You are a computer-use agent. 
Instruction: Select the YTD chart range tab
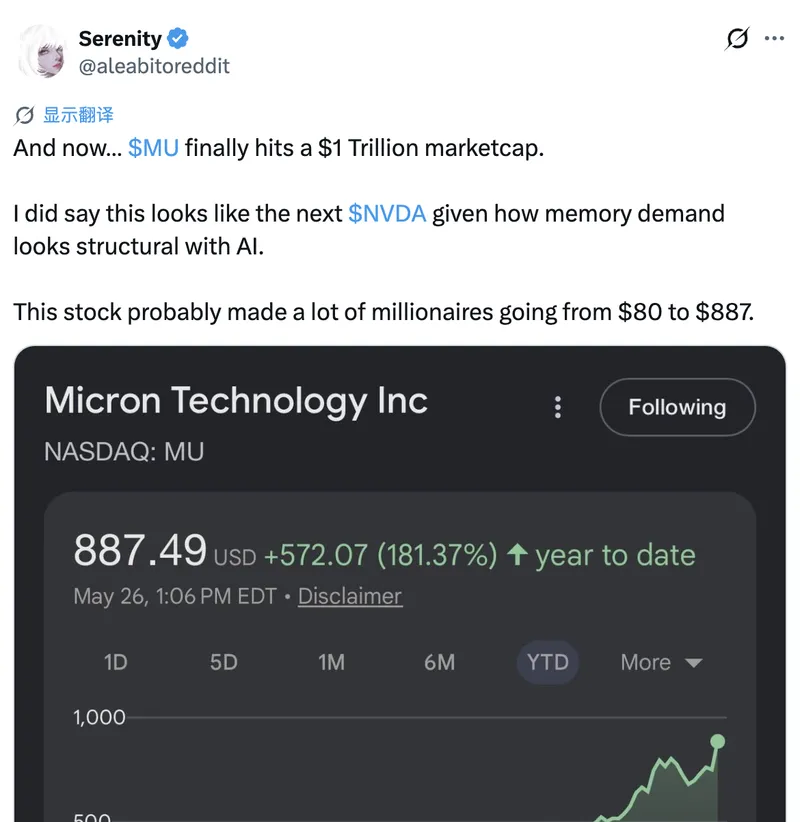547,662
